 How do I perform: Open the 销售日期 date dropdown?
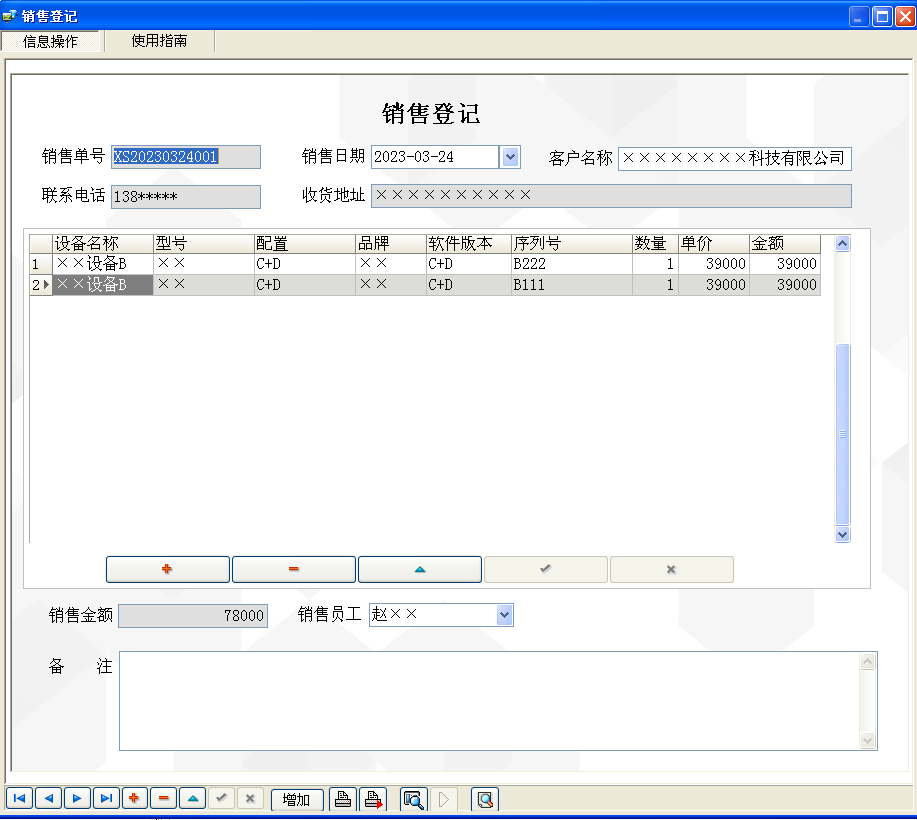510,157
